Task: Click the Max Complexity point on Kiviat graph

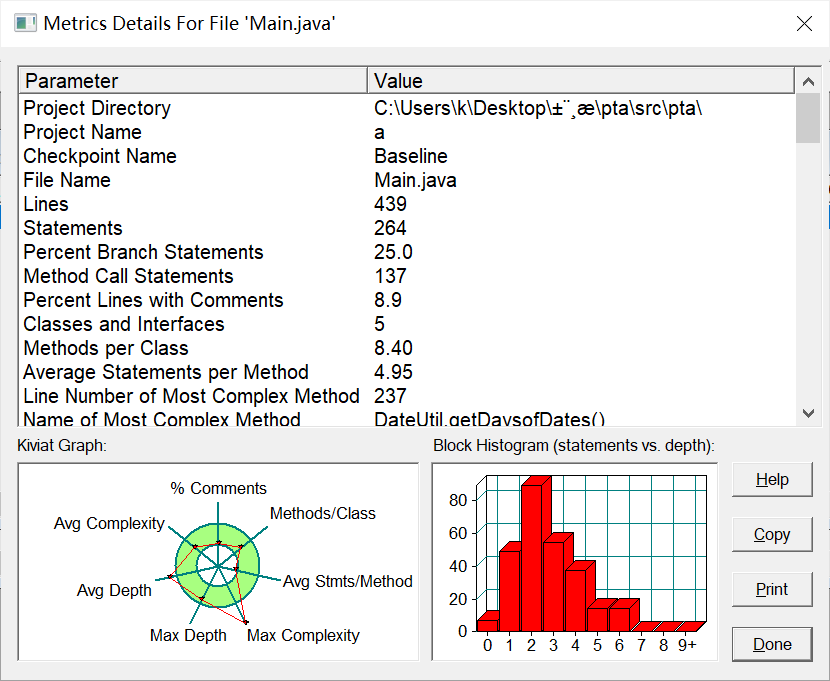Action: pyautogui.click(x=246, y=622)
